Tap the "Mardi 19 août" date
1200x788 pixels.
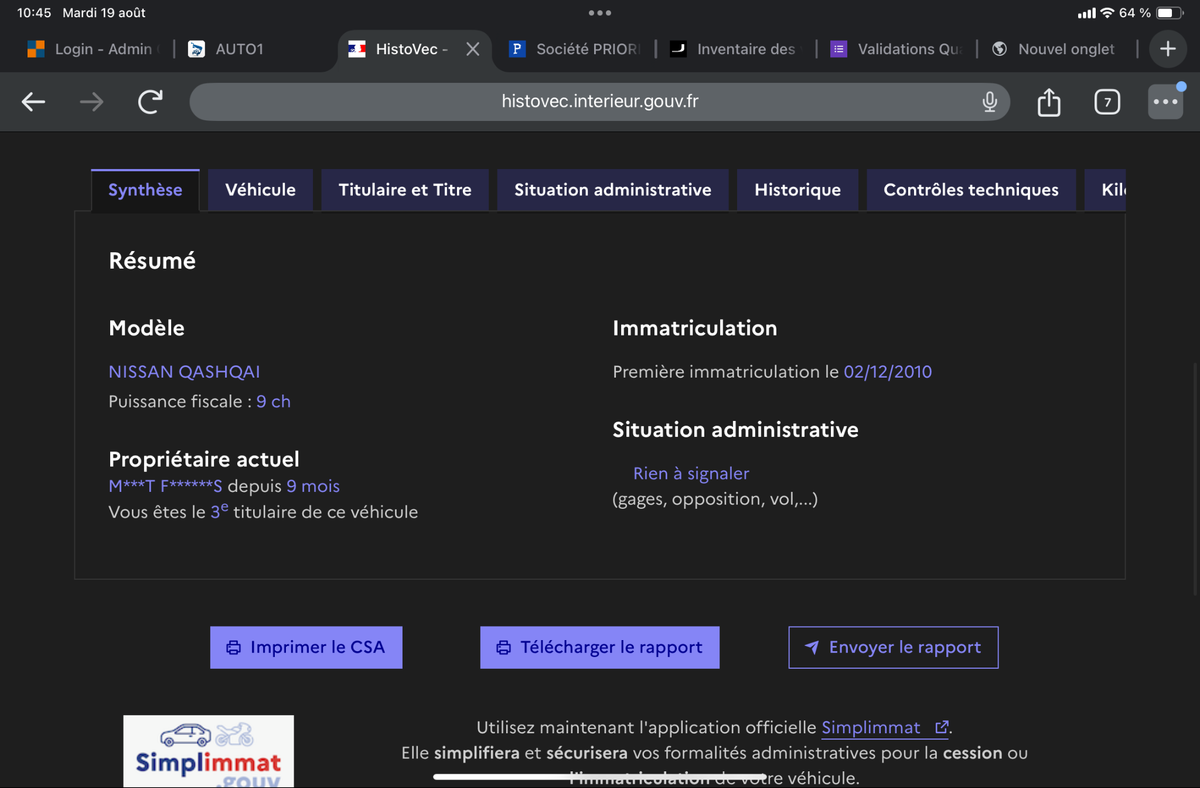[104, 13]
